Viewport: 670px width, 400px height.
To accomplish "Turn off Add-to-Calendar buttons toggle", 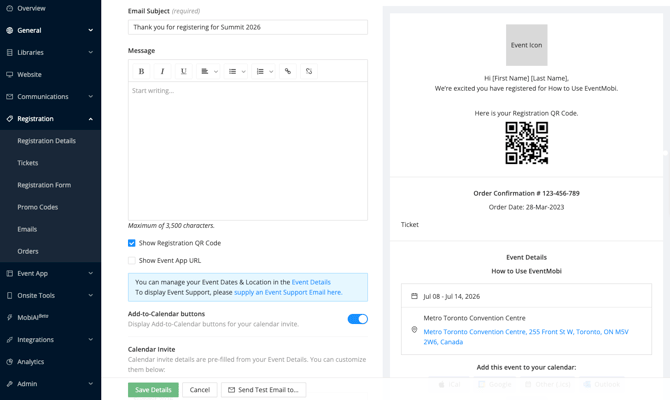I will 357,319.
